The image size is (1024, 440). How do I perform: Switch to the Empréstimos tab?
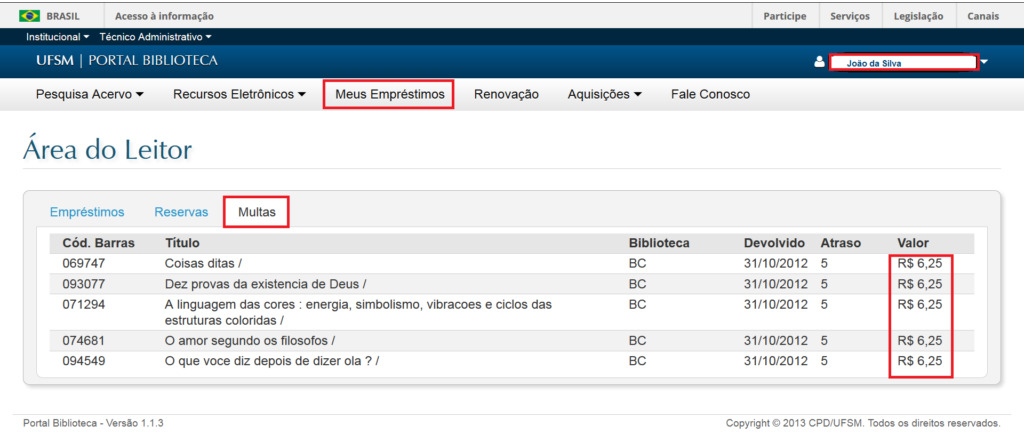click(x=87, y=212)
